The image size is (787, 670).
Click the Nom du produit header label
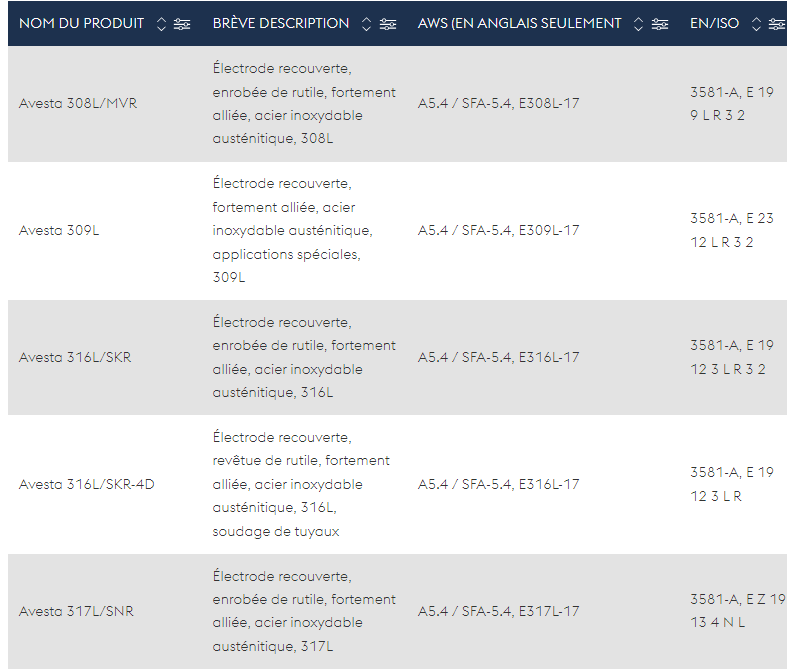pos(81,24)
